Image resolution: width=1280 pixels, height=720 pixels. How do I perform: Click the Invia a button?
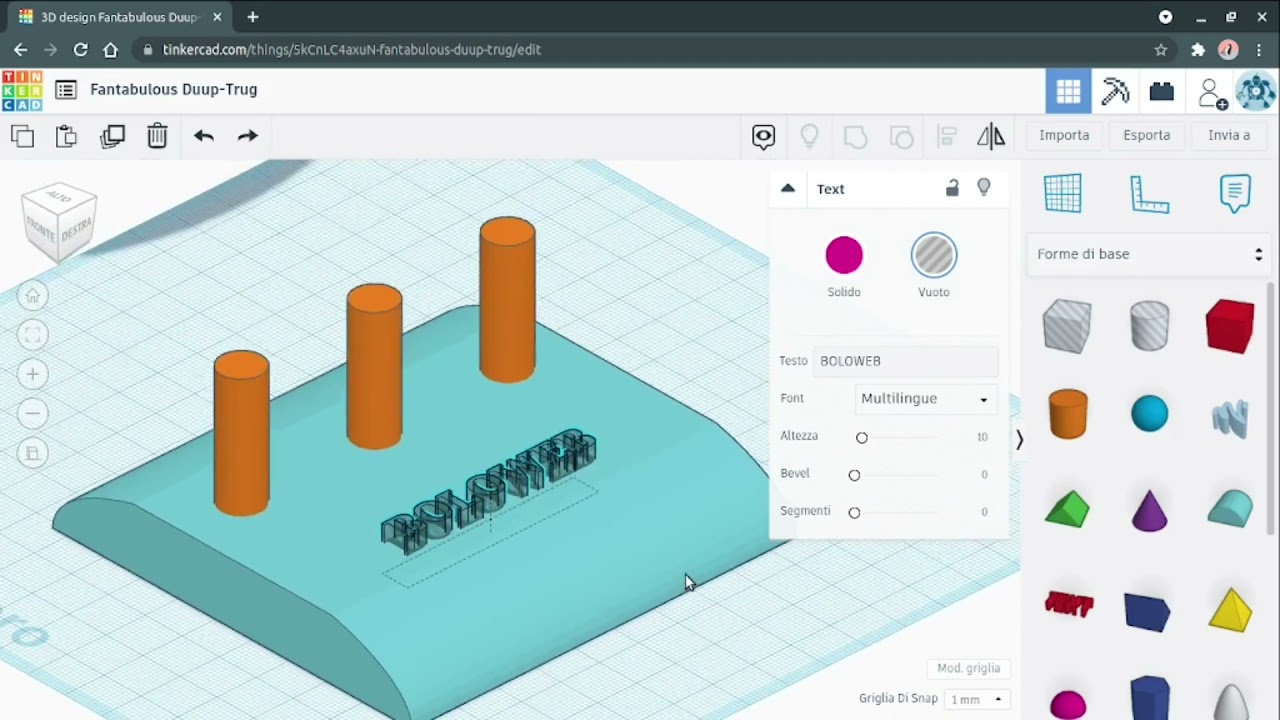point(1229,135)
